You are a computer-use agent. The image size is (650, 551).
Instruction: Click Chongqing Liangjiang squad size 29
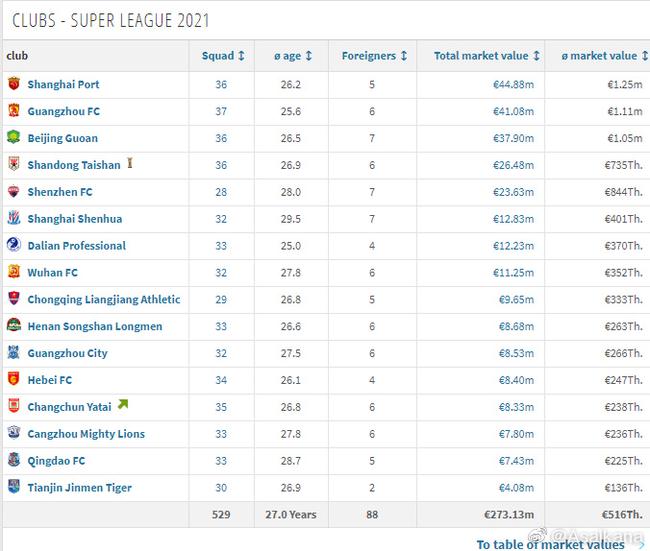pyautogui.click(x=221, y=300)
